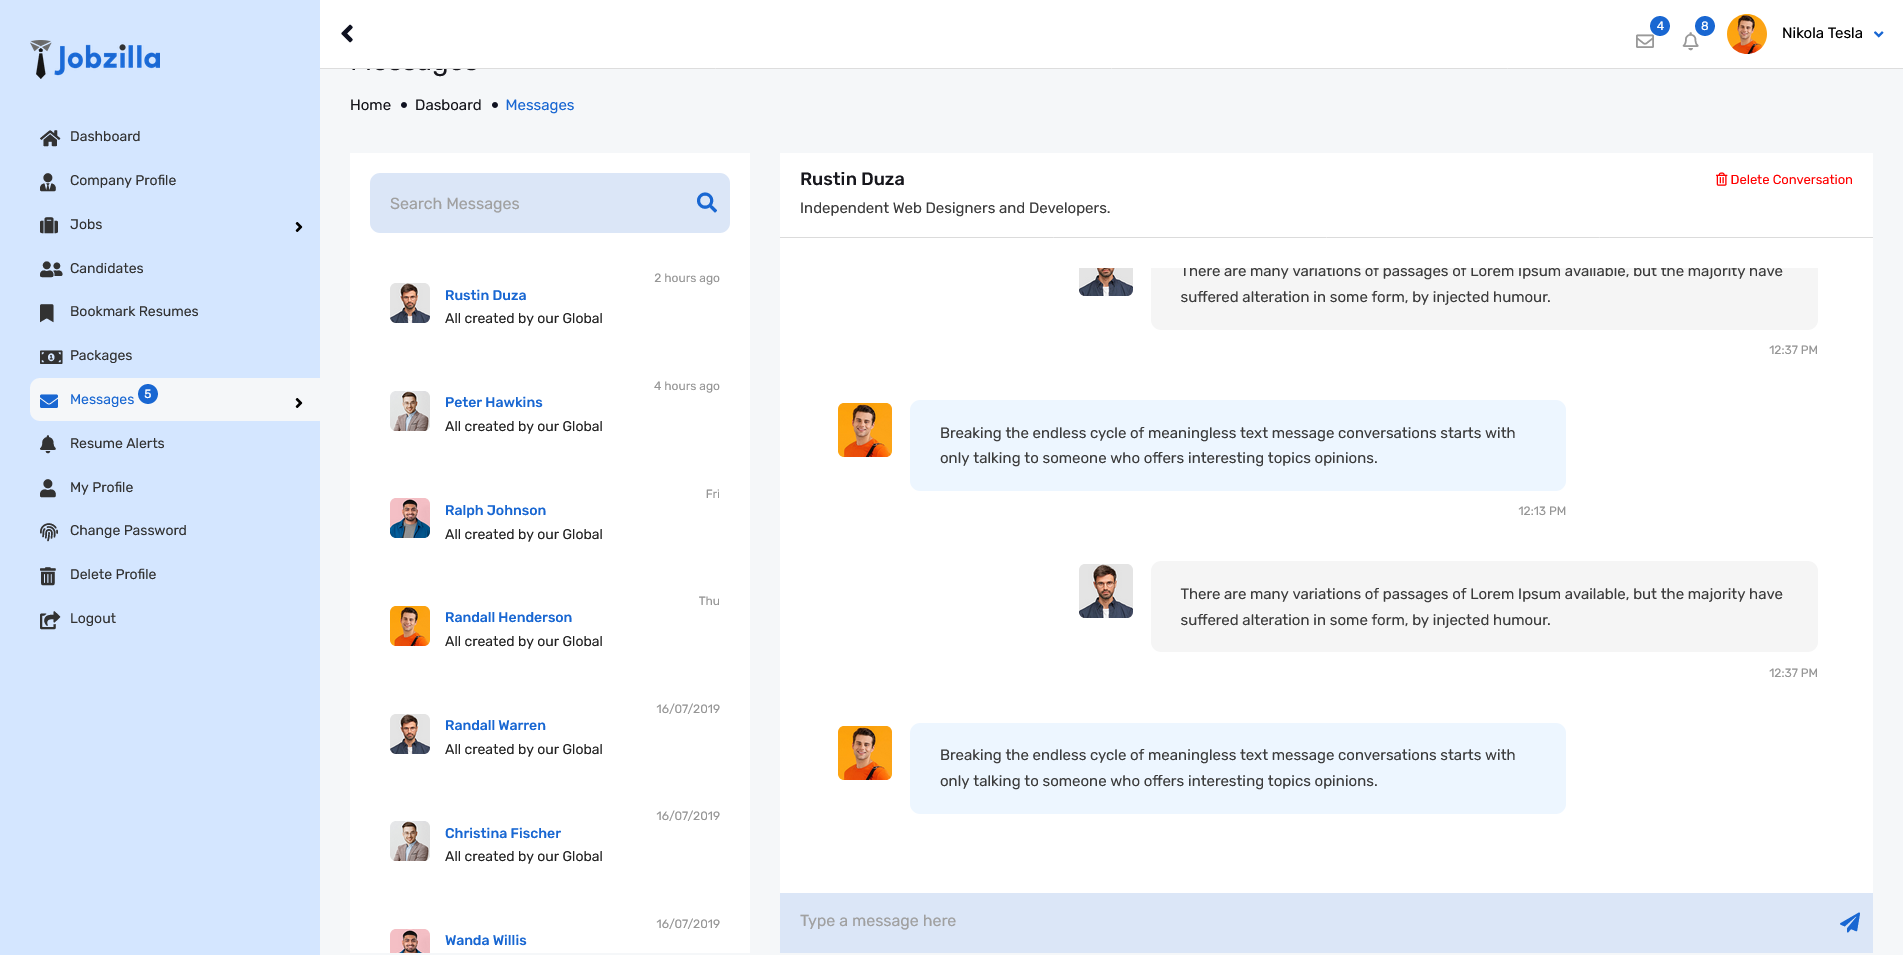Click Nikola Tesla's profile avatar

click(x=1747, y=34)
